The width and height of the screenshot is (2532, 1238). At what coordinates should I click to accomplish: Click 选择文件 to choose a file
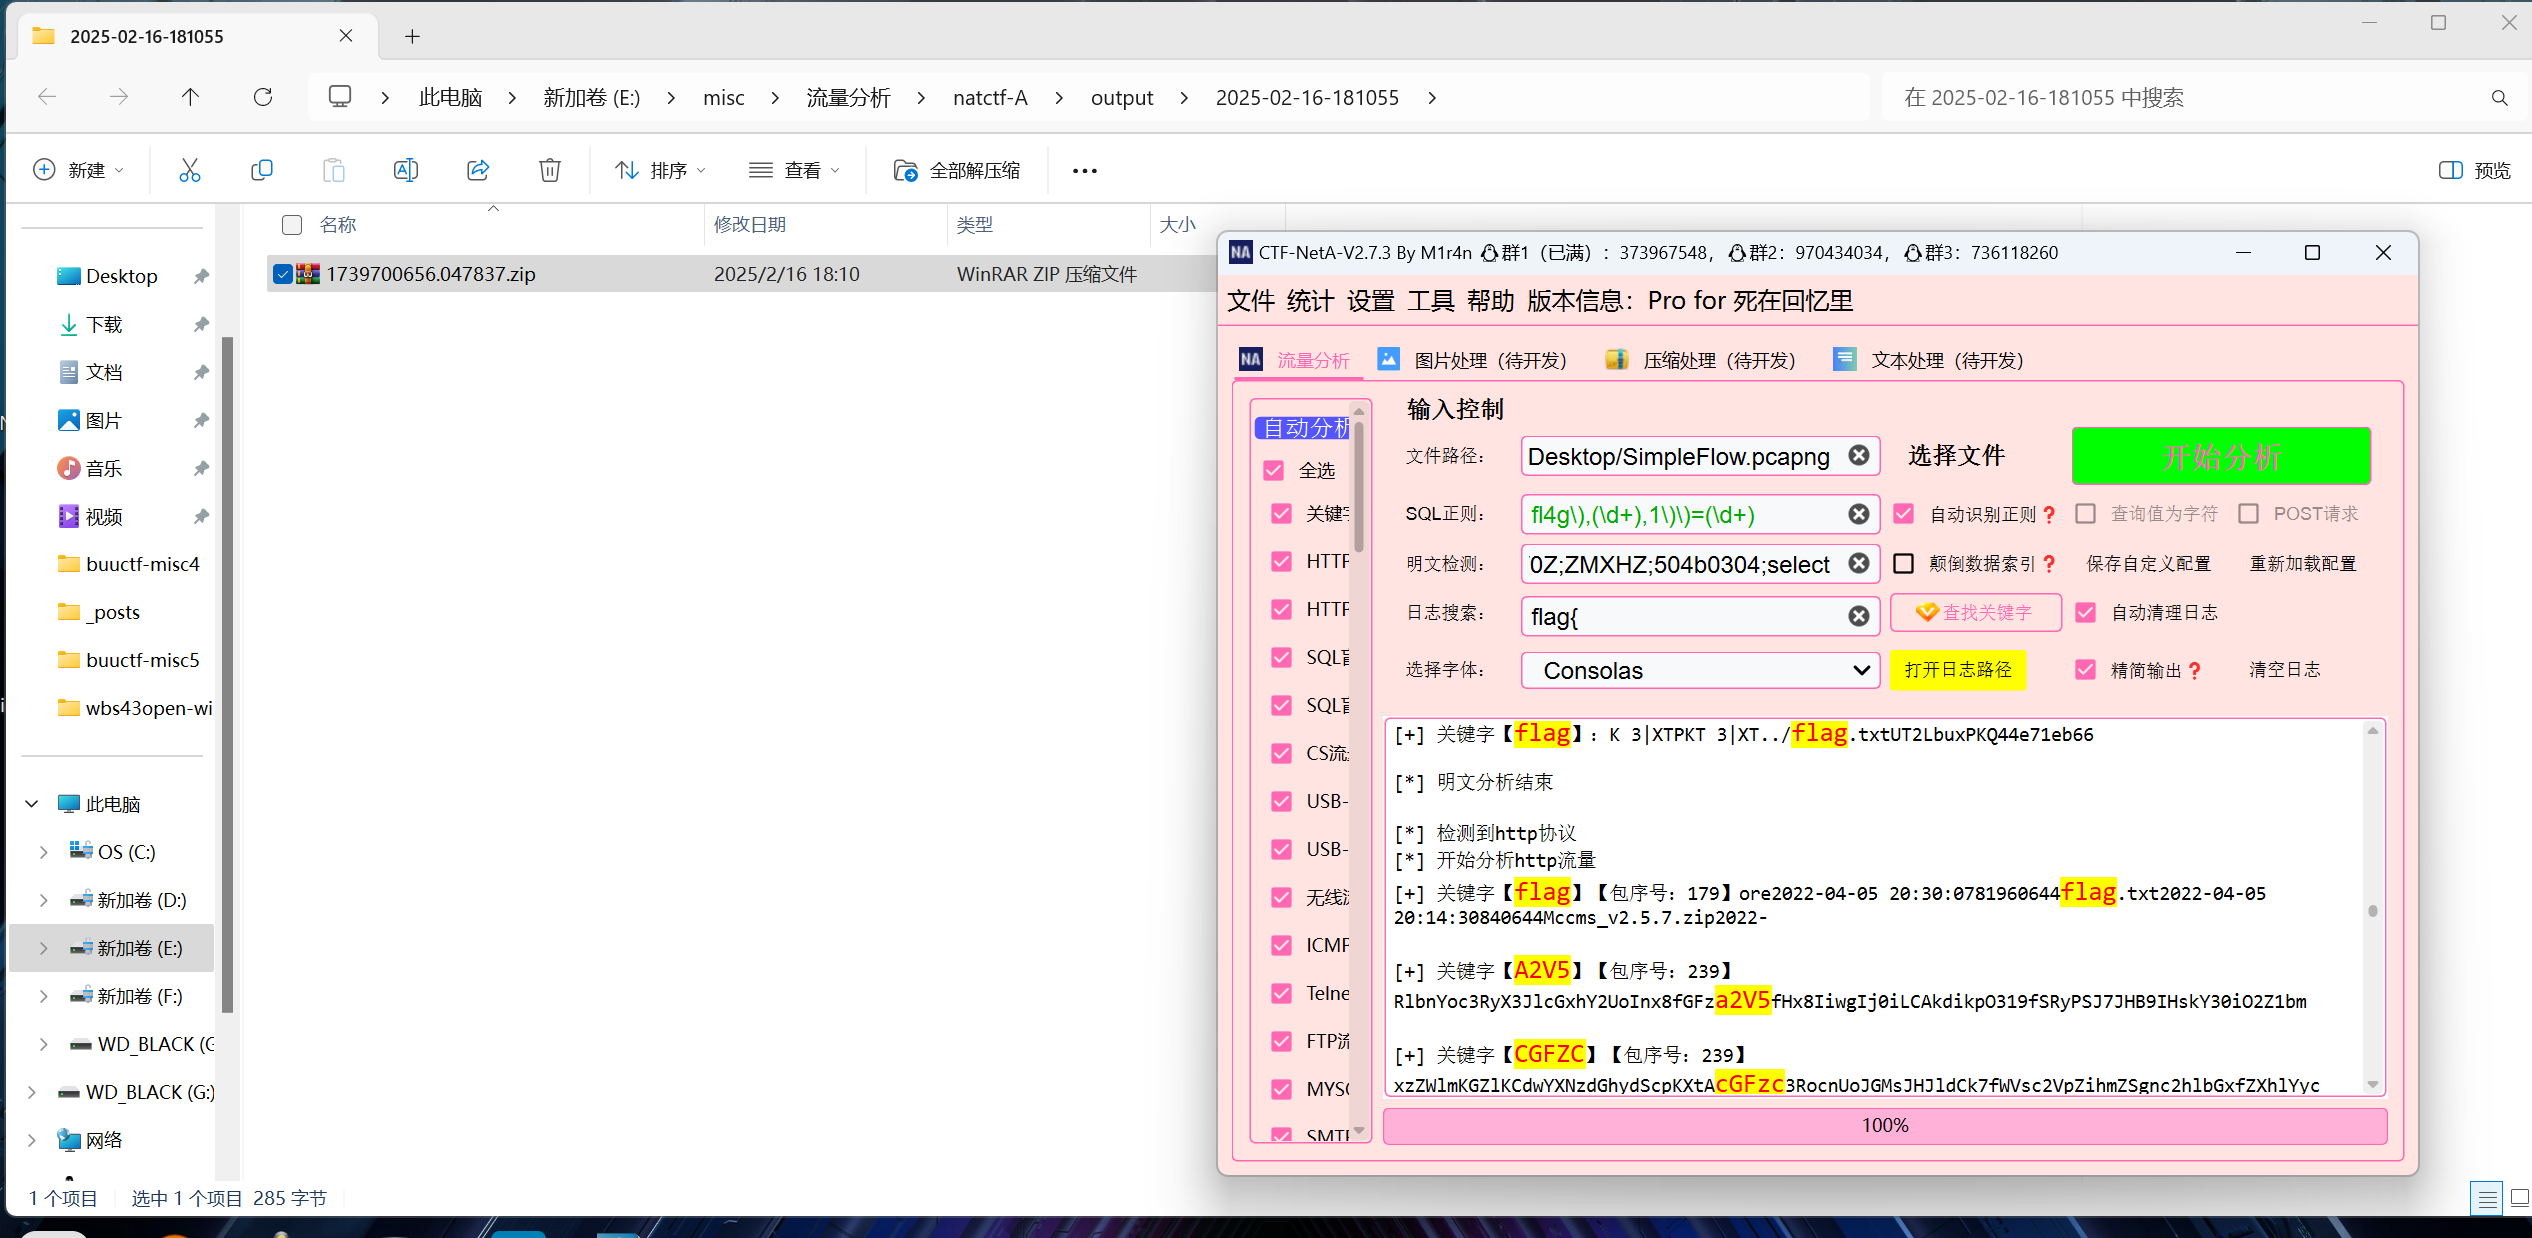pyautogui.click(x=1956, y=456)
